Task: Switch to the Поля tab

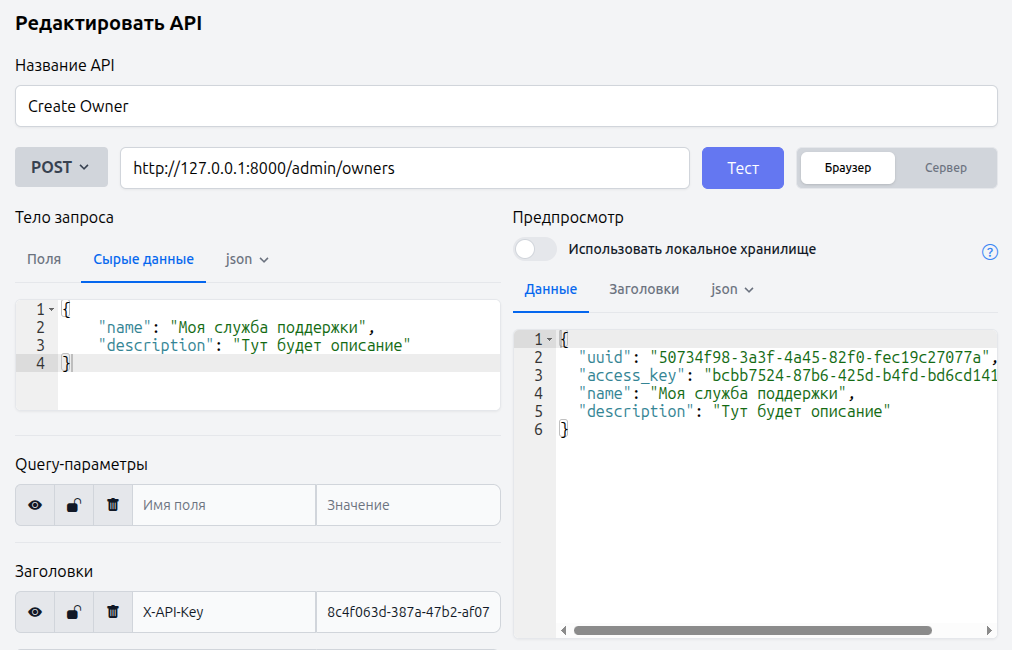Action: pyautogui.click(x=44, y=259)
